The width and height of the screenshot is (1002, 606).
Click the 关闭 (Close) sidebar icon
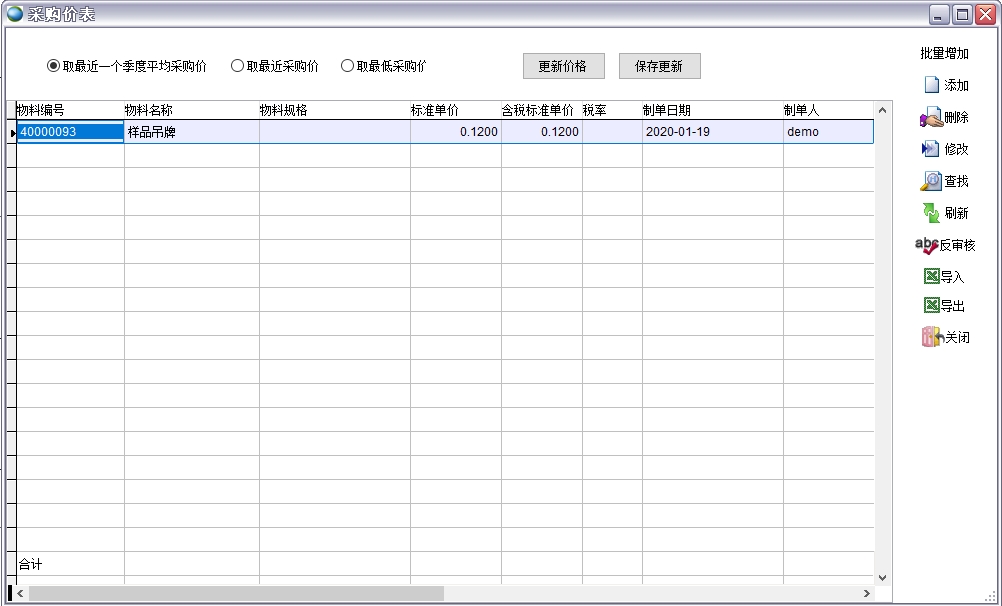[944, 337]
